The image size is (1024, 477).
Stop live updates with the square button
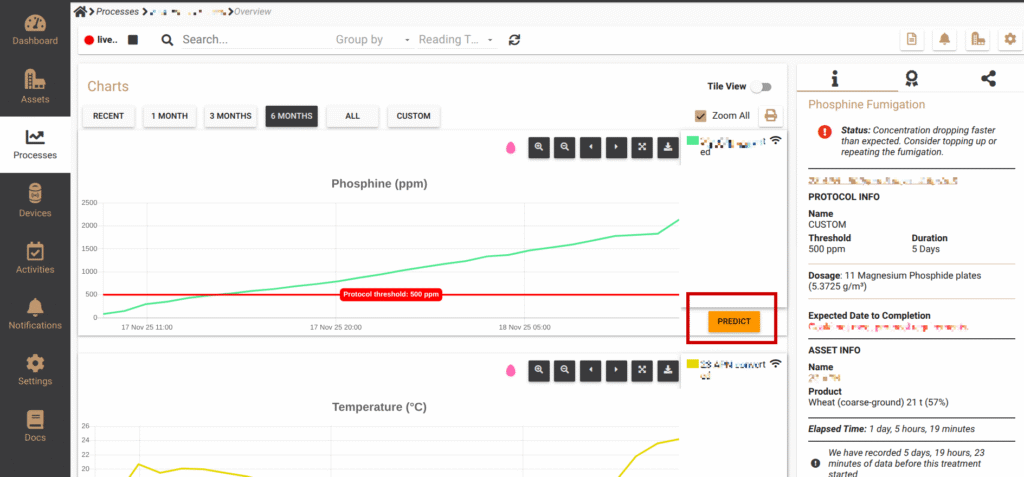pyautogui.click(x=133, y=40)
